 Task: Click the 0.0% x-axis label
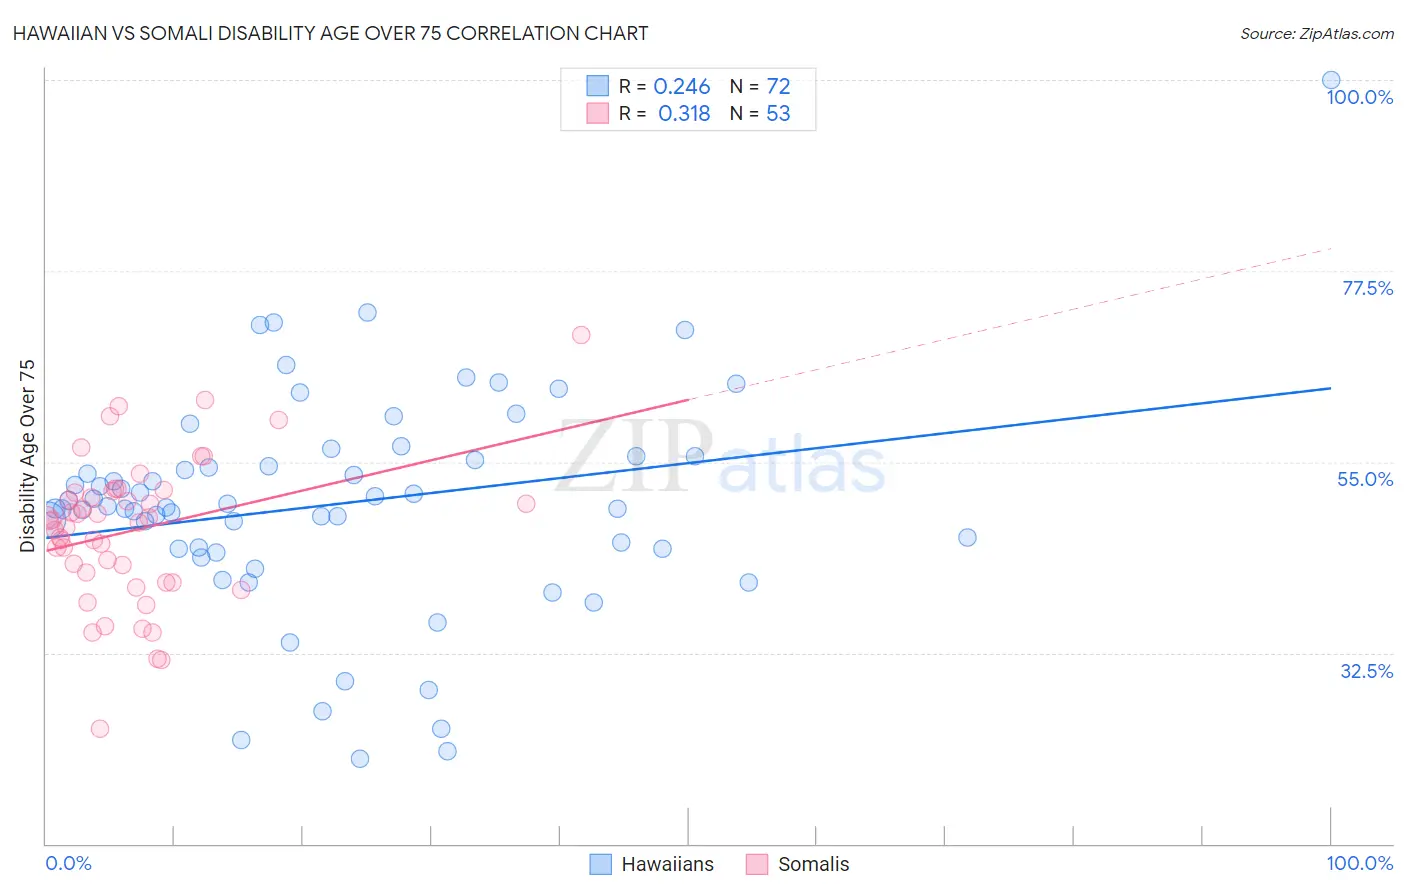click(x=68, y=863)
